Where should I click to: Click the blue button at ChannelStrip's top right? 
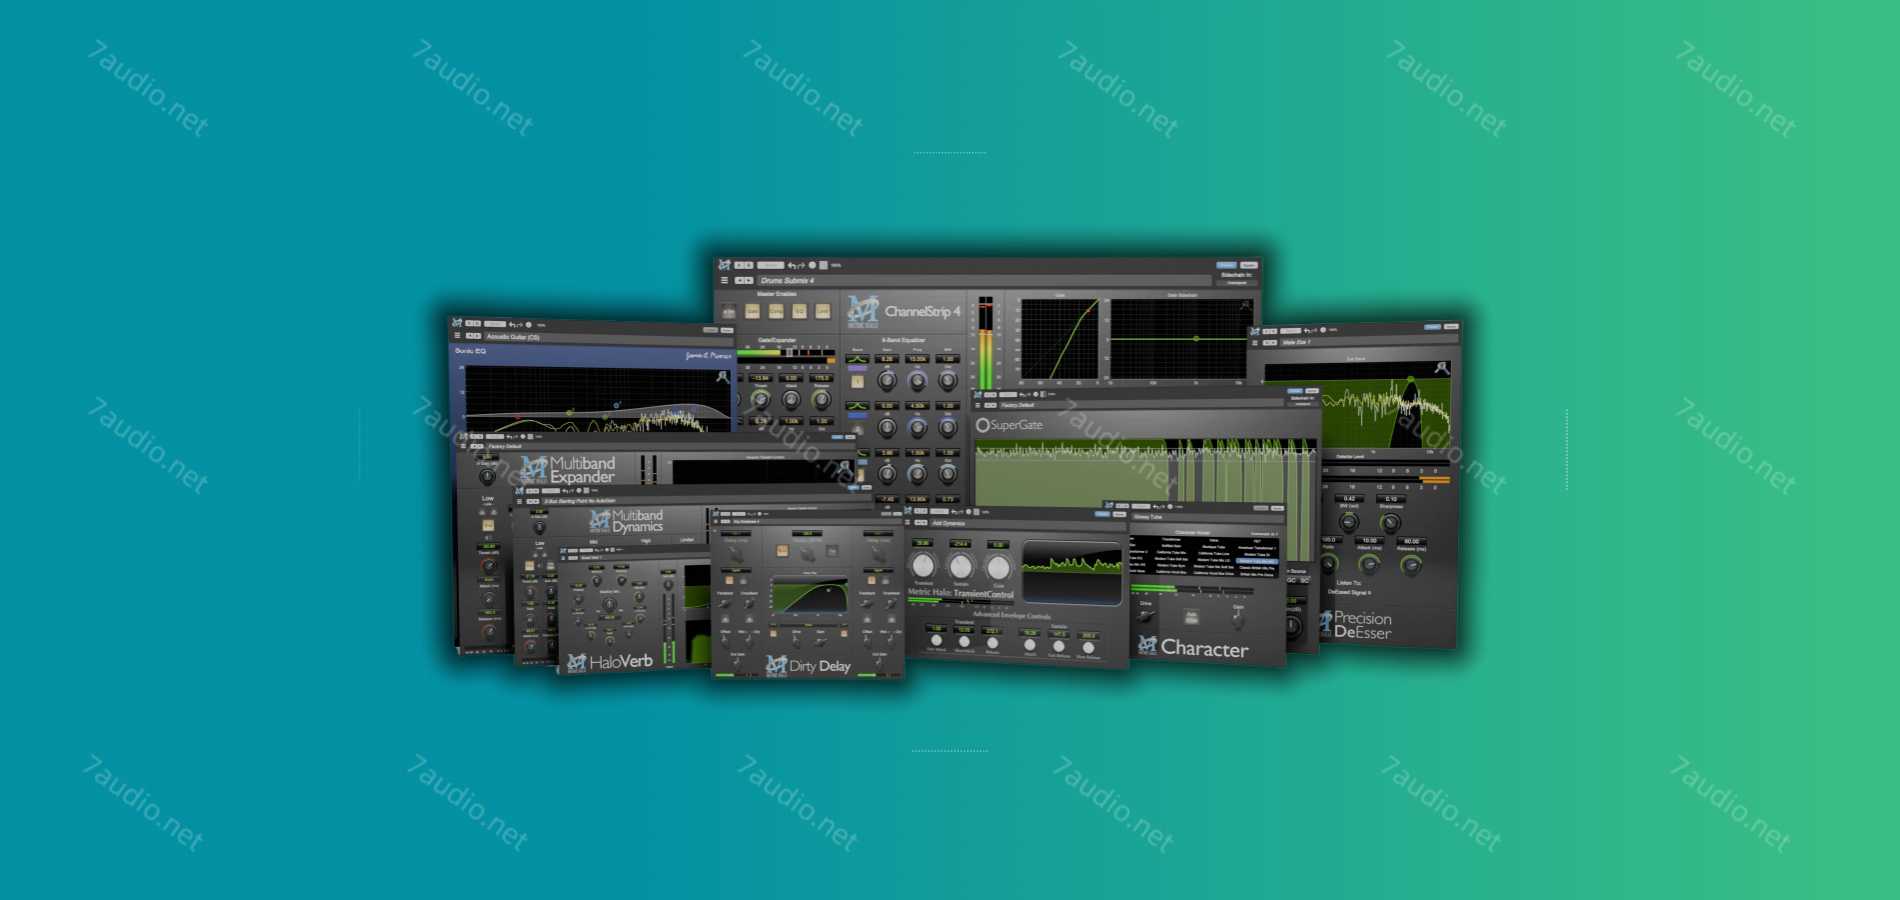1226,265
